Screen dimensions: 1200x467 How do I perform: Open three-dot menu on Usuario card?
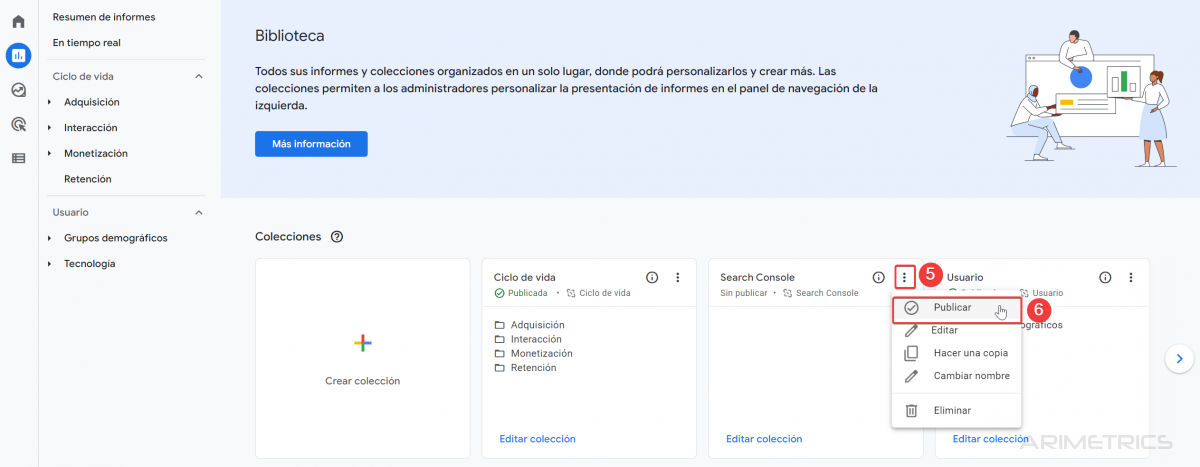(1131, 278)
